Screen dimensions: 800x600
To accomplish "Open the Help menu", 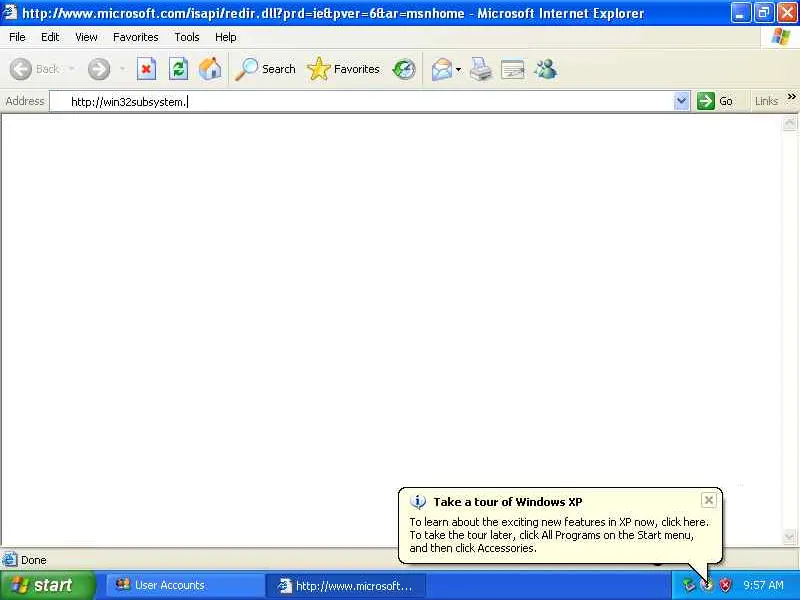I will pos(226,37).
